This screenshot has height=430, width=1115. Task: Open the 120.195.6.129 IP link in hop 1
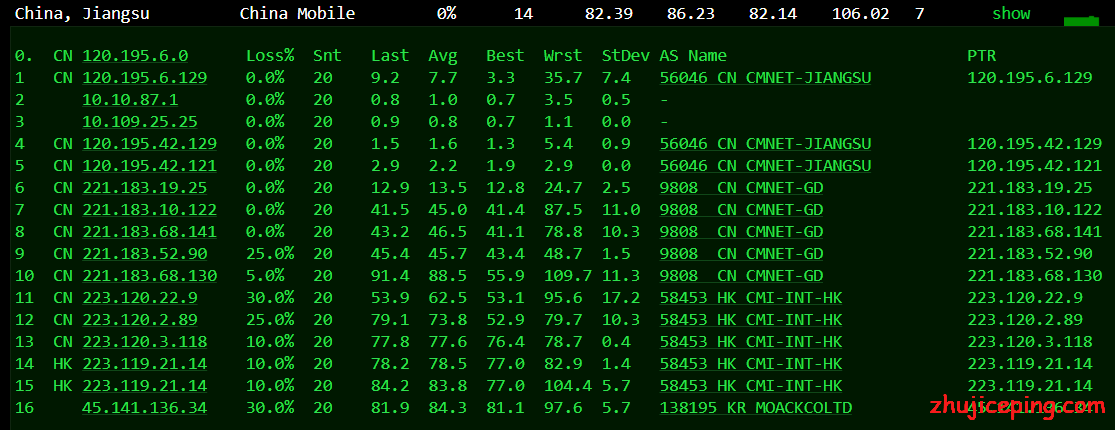[x=144, y=78]
